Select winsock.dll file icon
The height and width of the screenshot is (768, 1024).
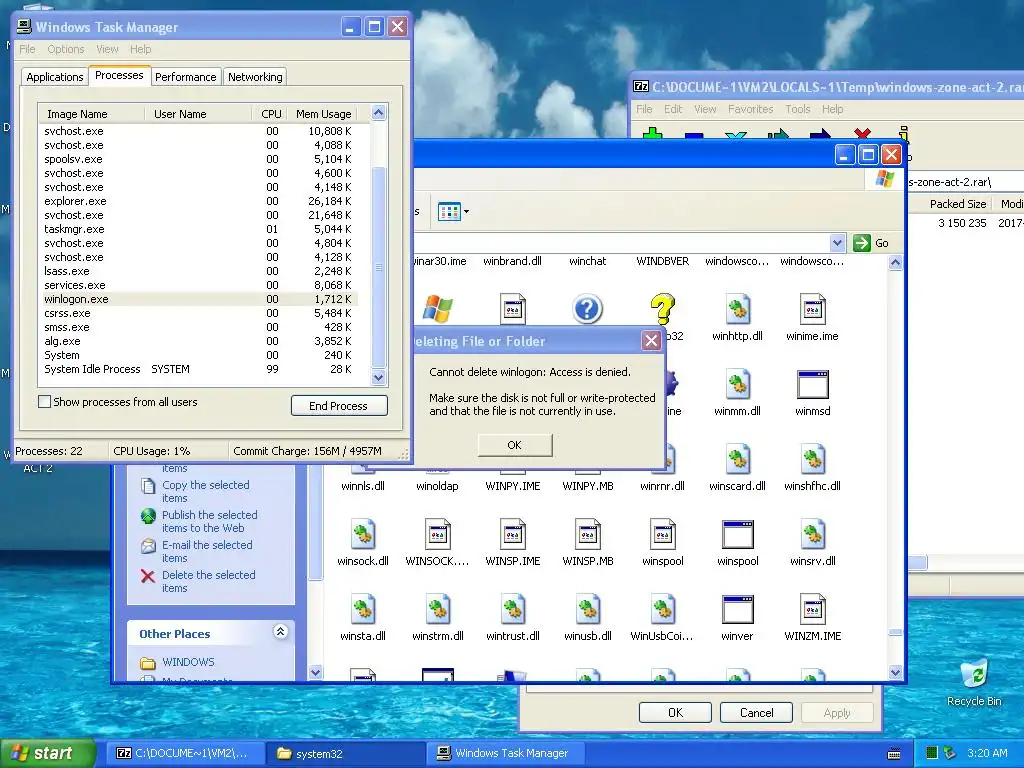pos(362,534)
